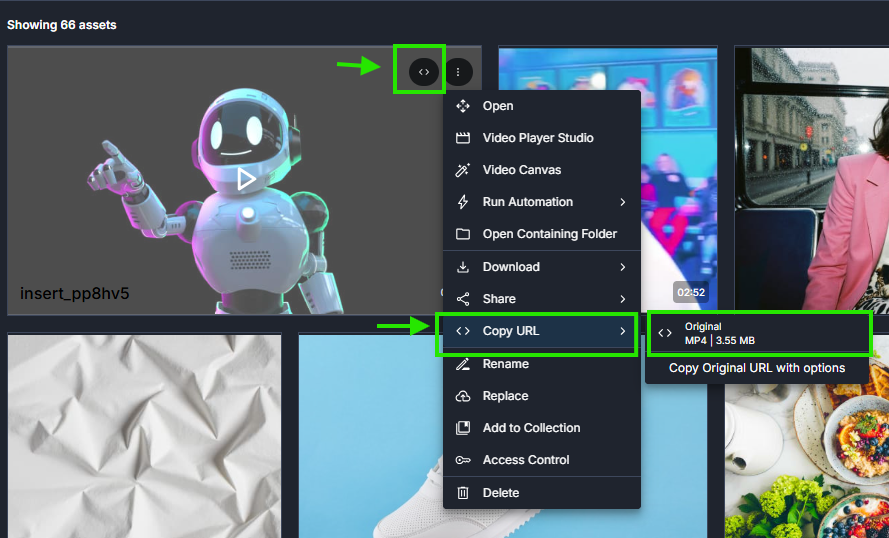Click the copy URL code icon on robot asset
Image resolution: width=889 pixels, height=538 pixels.
(424, 72)
